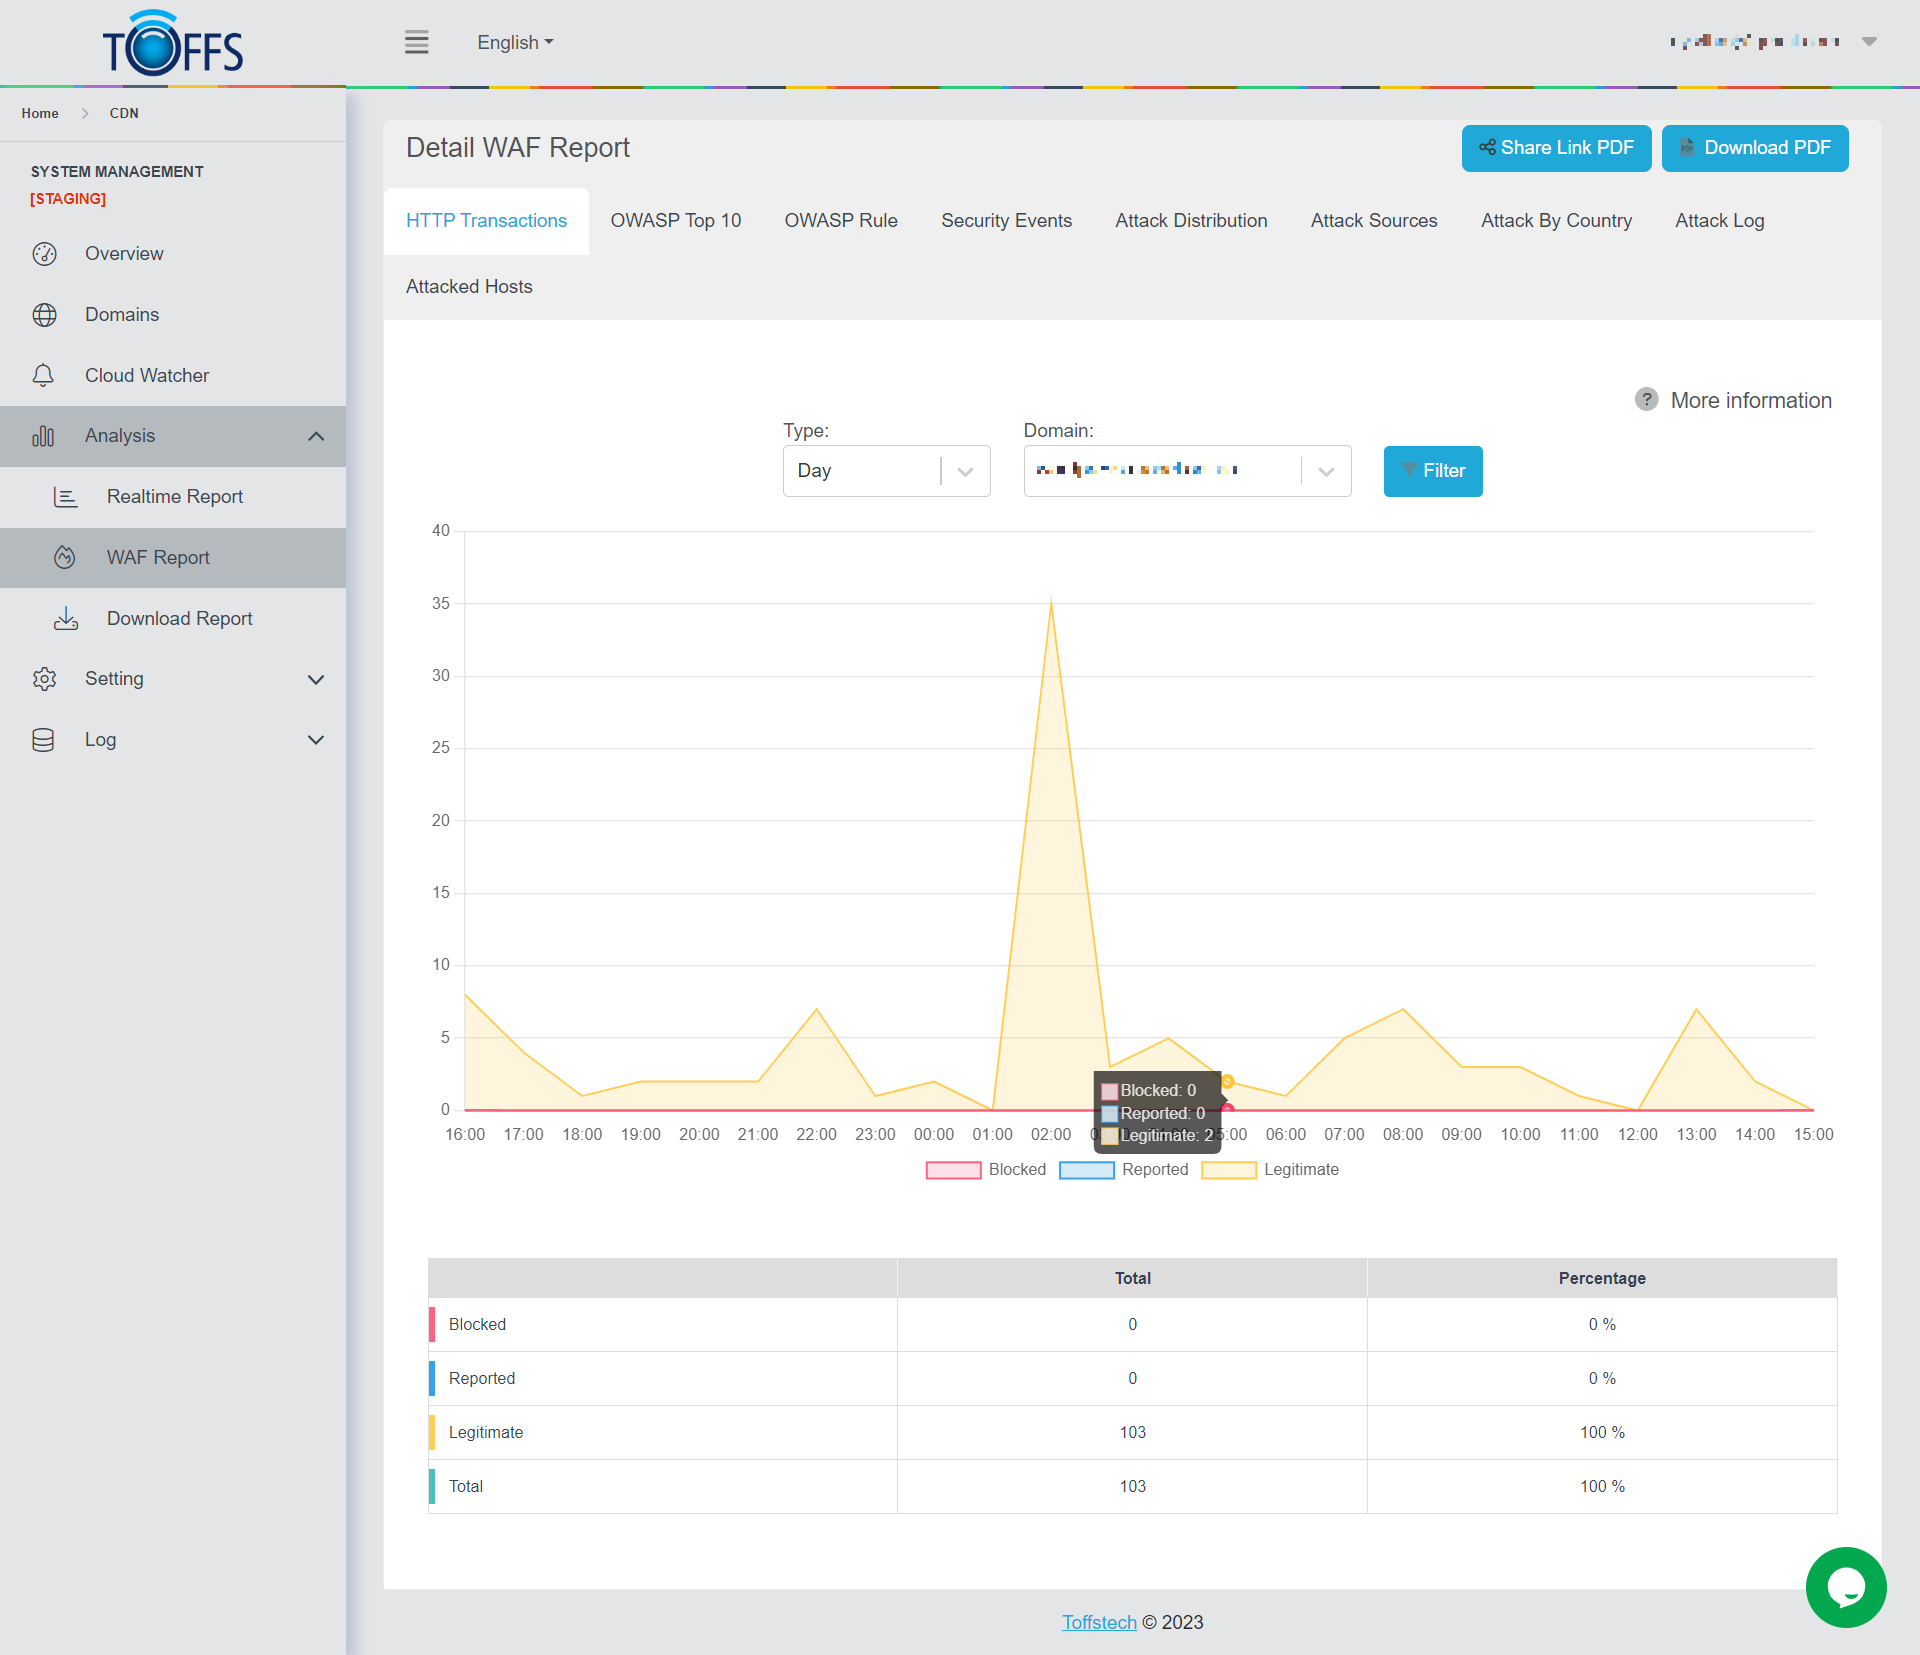Screen dimensions: 1920x1655
Task: Click the Domains globe icon
Action: tap(44, 315)
